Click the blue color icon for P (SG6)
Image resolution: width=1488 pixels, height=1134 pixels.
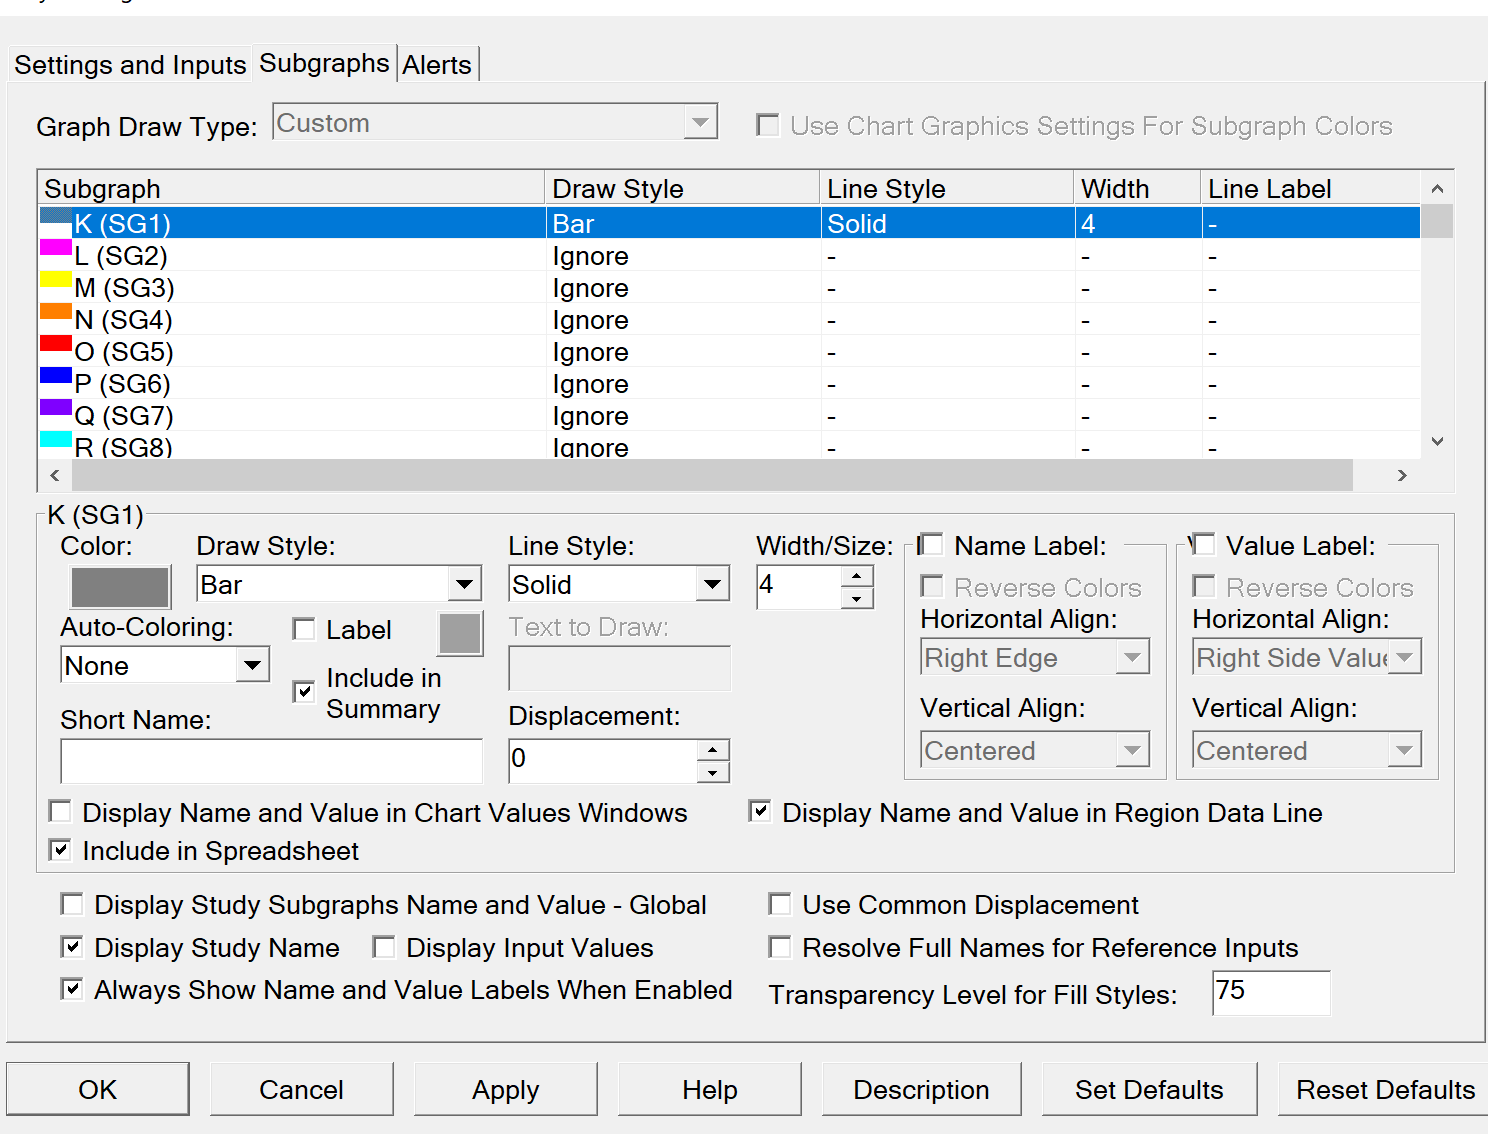[55, 376]
